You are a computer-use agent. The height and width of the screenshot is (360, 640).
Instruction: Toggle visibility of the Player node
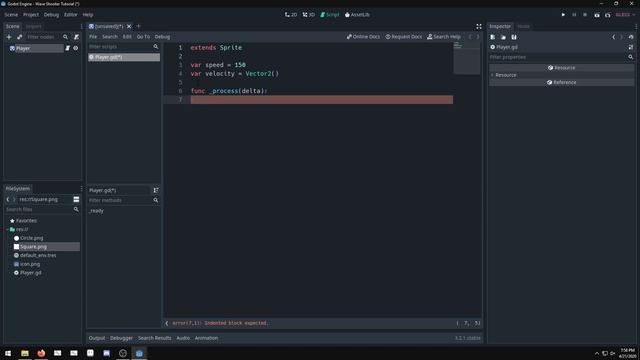(76, 48)
